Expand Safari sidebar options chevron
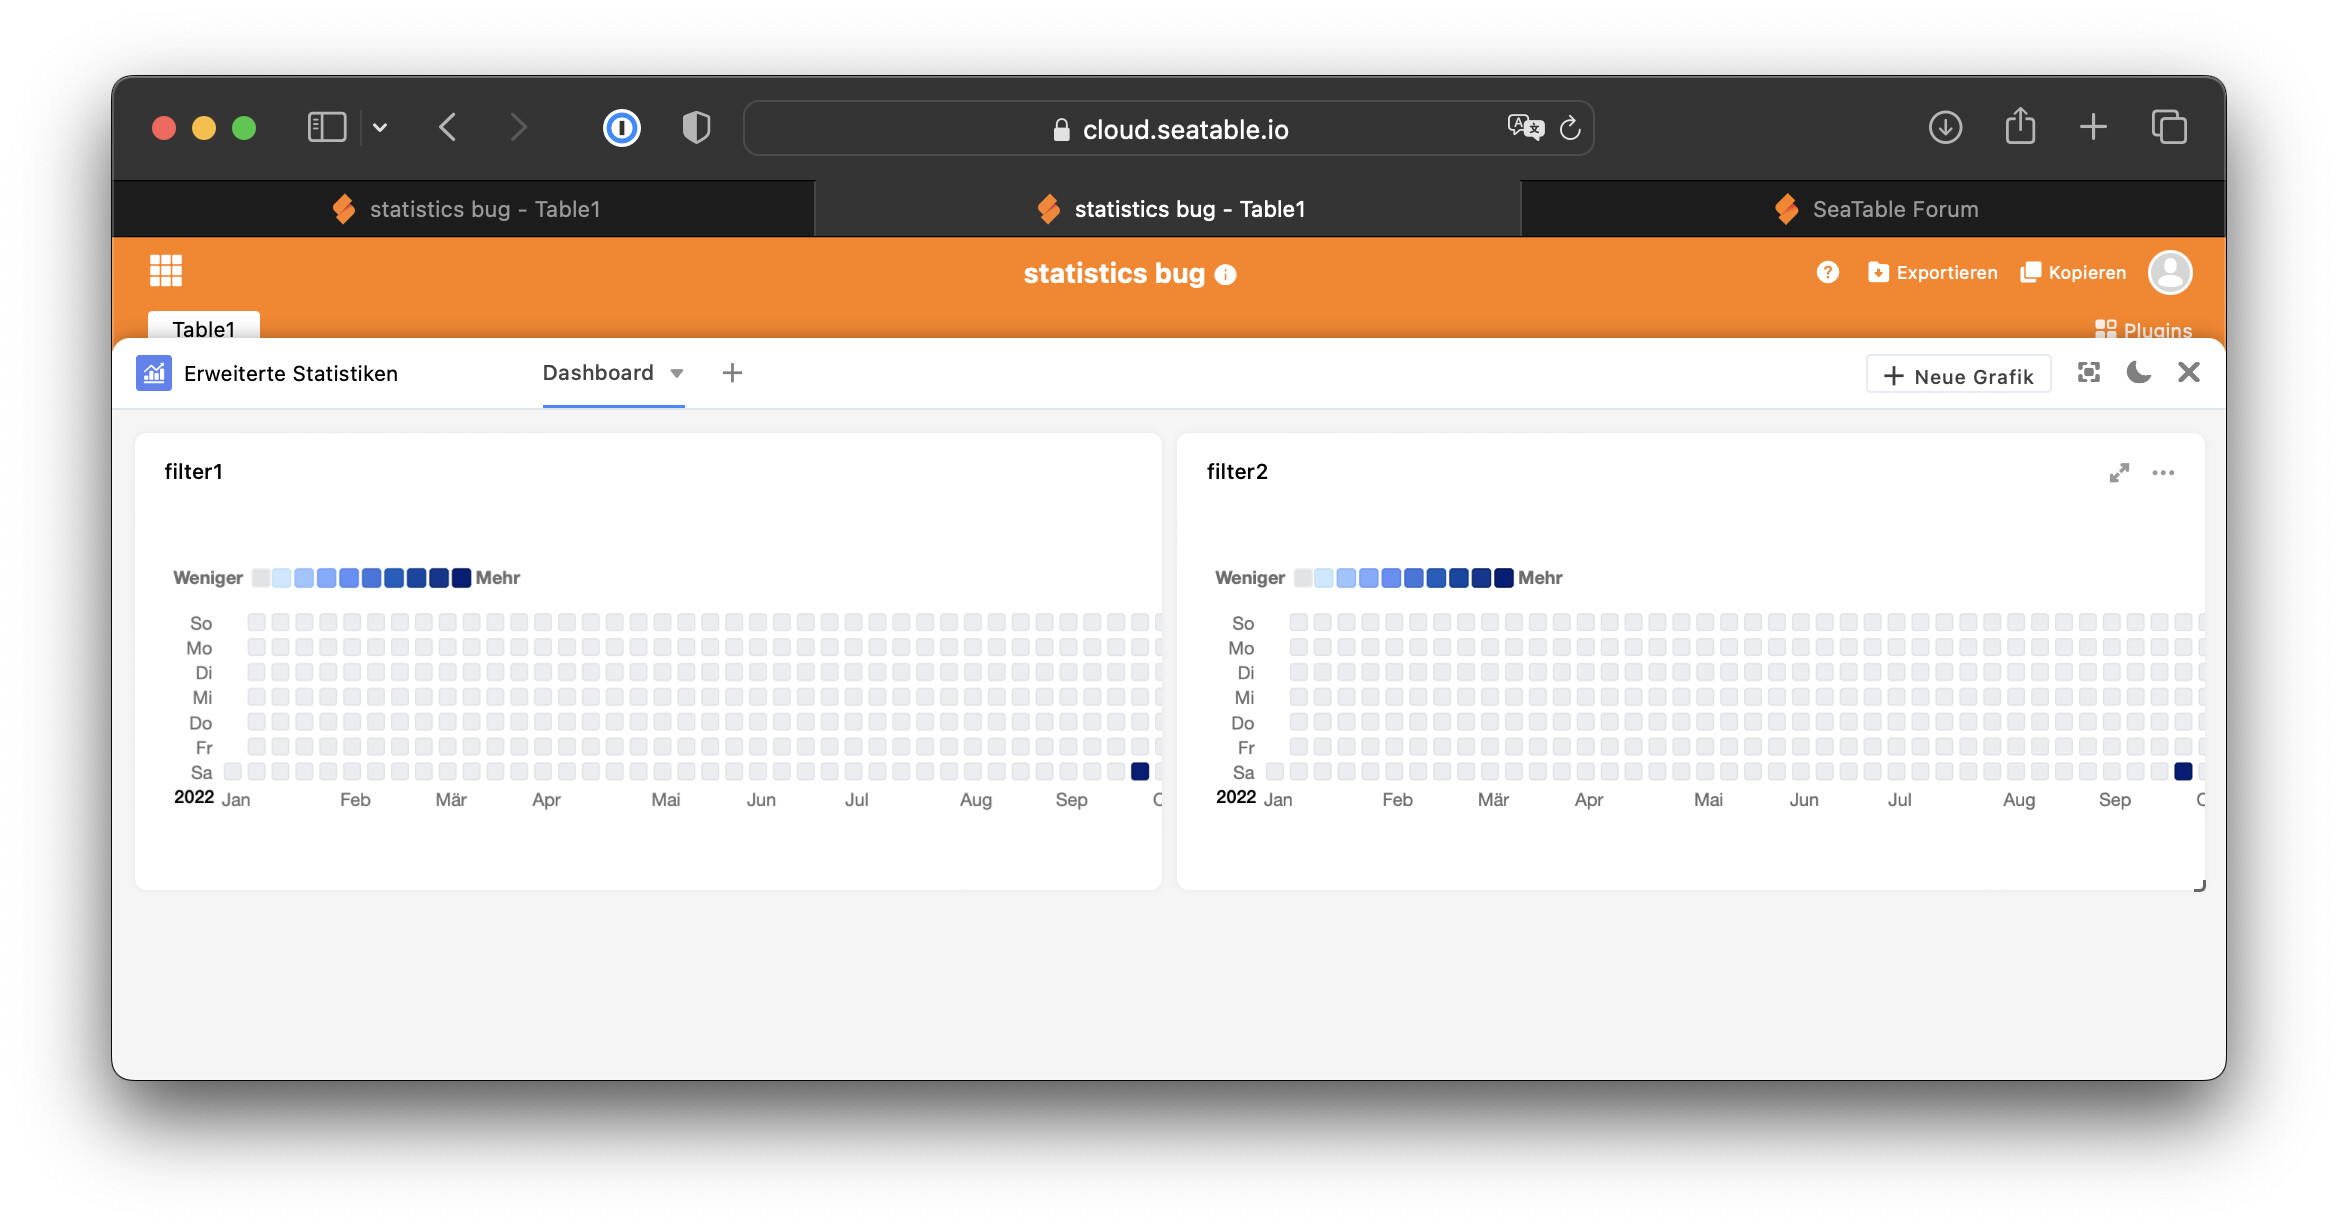Screen dimensions: 2338x1228 click(380, 128)
